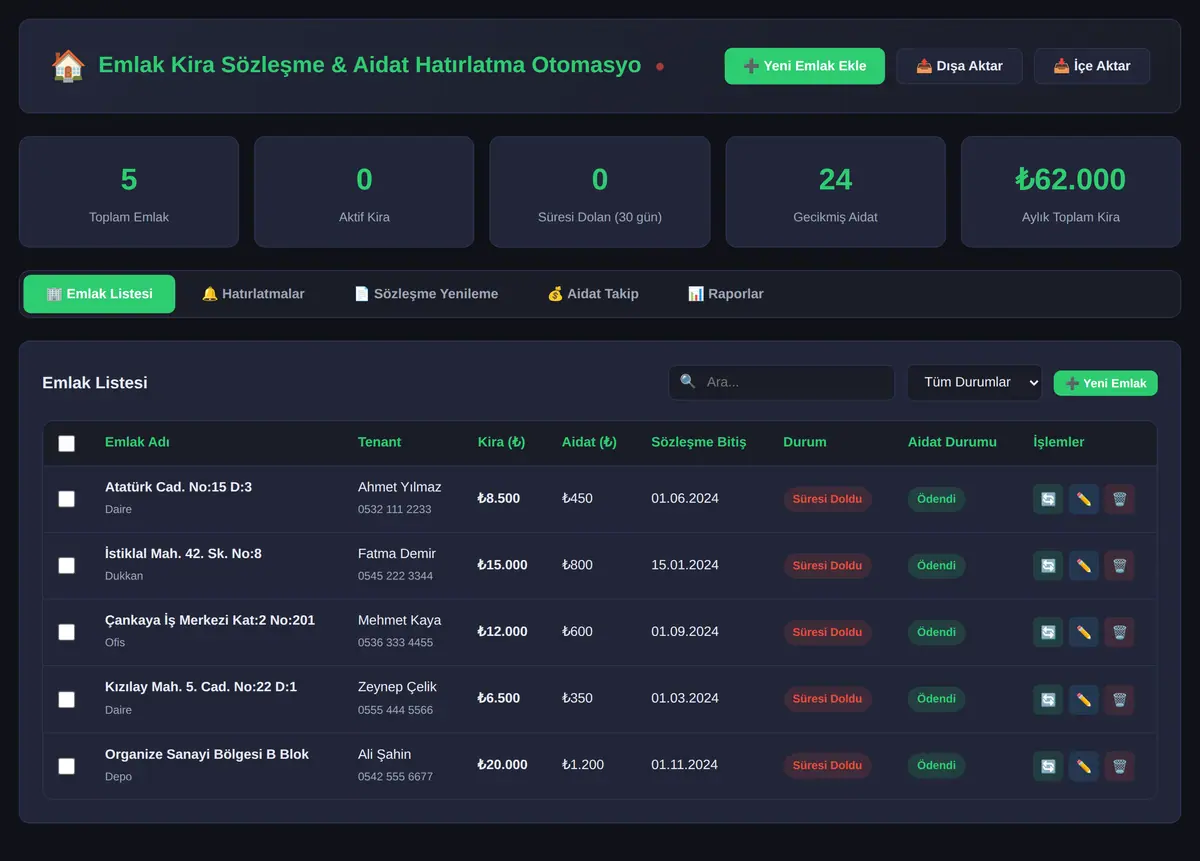
Task: Select the İstiklal Mah. 42. Sk. row checkbox
Action: [66, 565]
